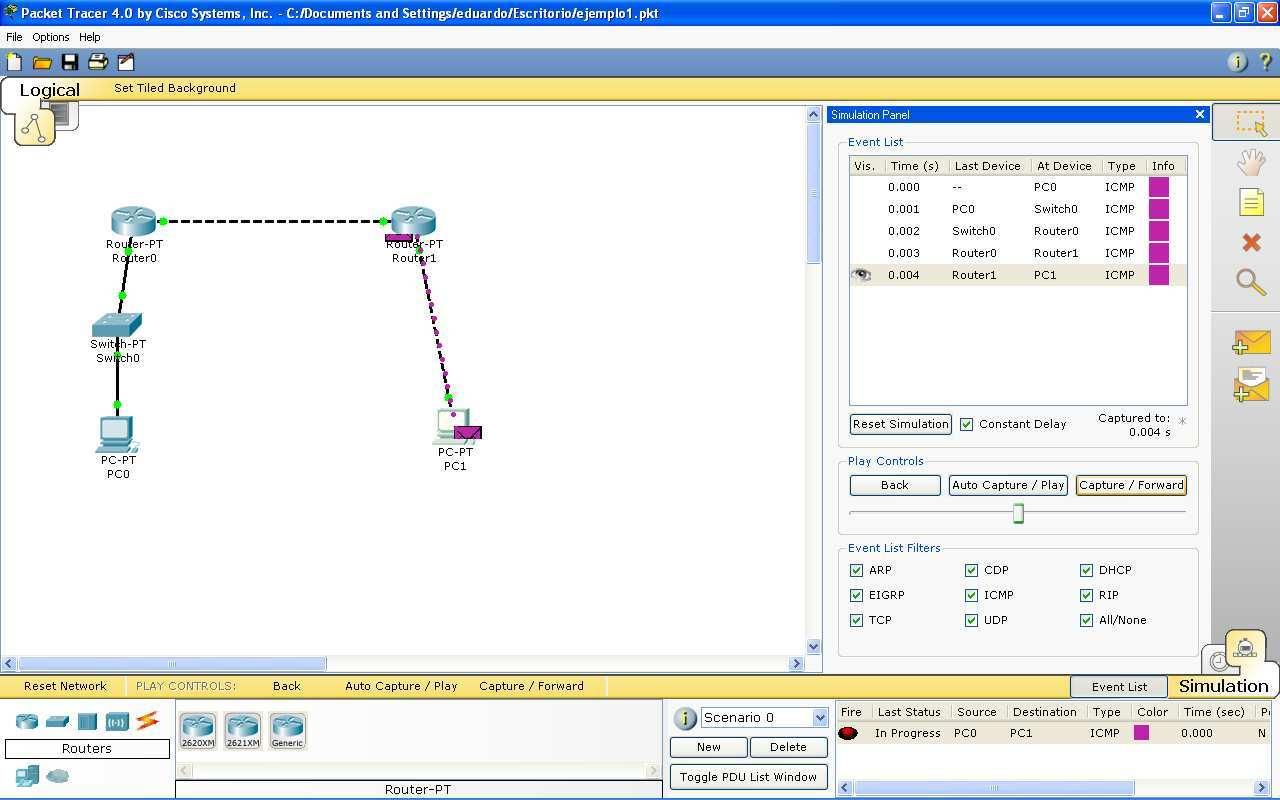Toggle the DHCP filter checkbox
1280x800 pixels.
pos(1086,570)
